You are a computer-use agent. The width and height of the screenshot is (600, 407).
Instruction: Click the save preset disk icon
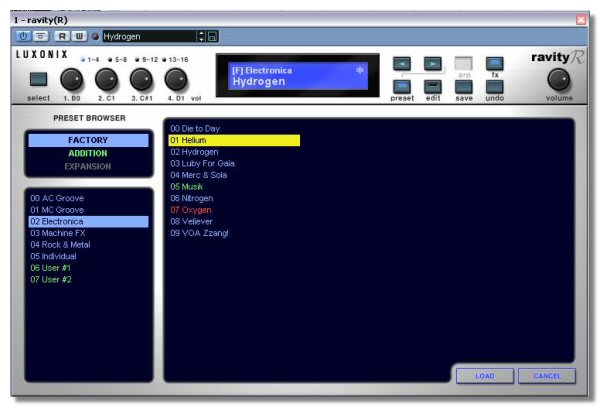click(x=212, y=36)
